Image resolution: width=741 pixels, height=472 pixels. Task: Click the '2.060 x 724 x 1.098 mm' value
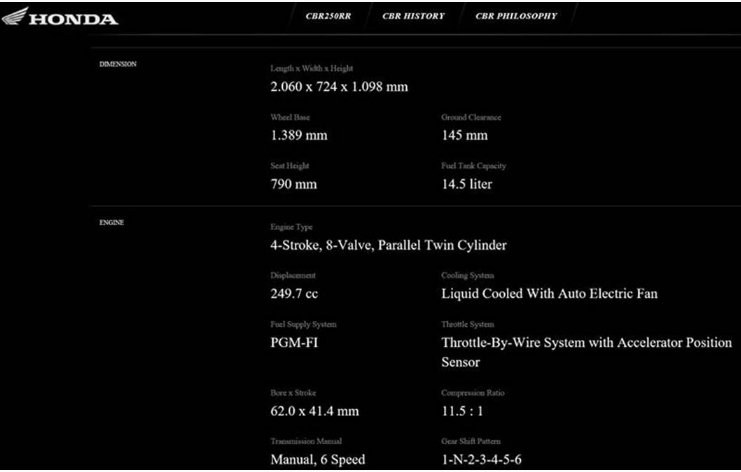click(x=339, y=87)
